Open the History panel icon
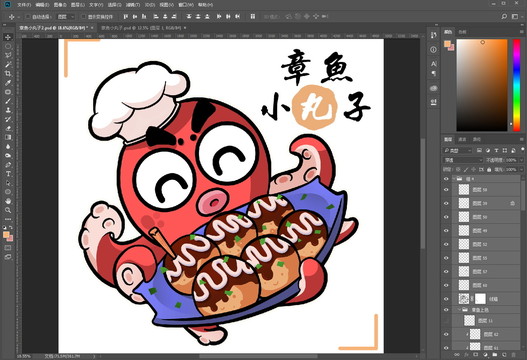 click(433, 35)
